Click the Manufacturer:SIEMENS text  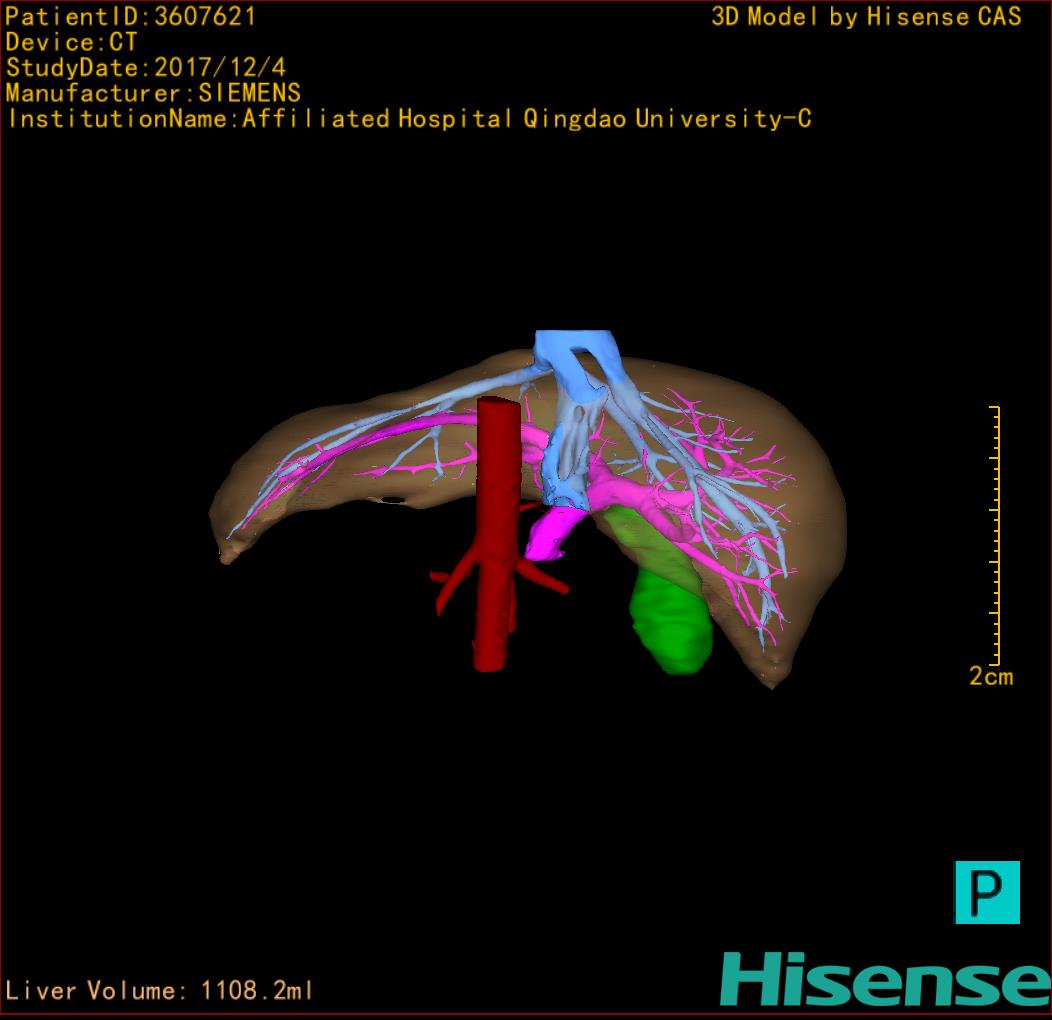(154, 93)
